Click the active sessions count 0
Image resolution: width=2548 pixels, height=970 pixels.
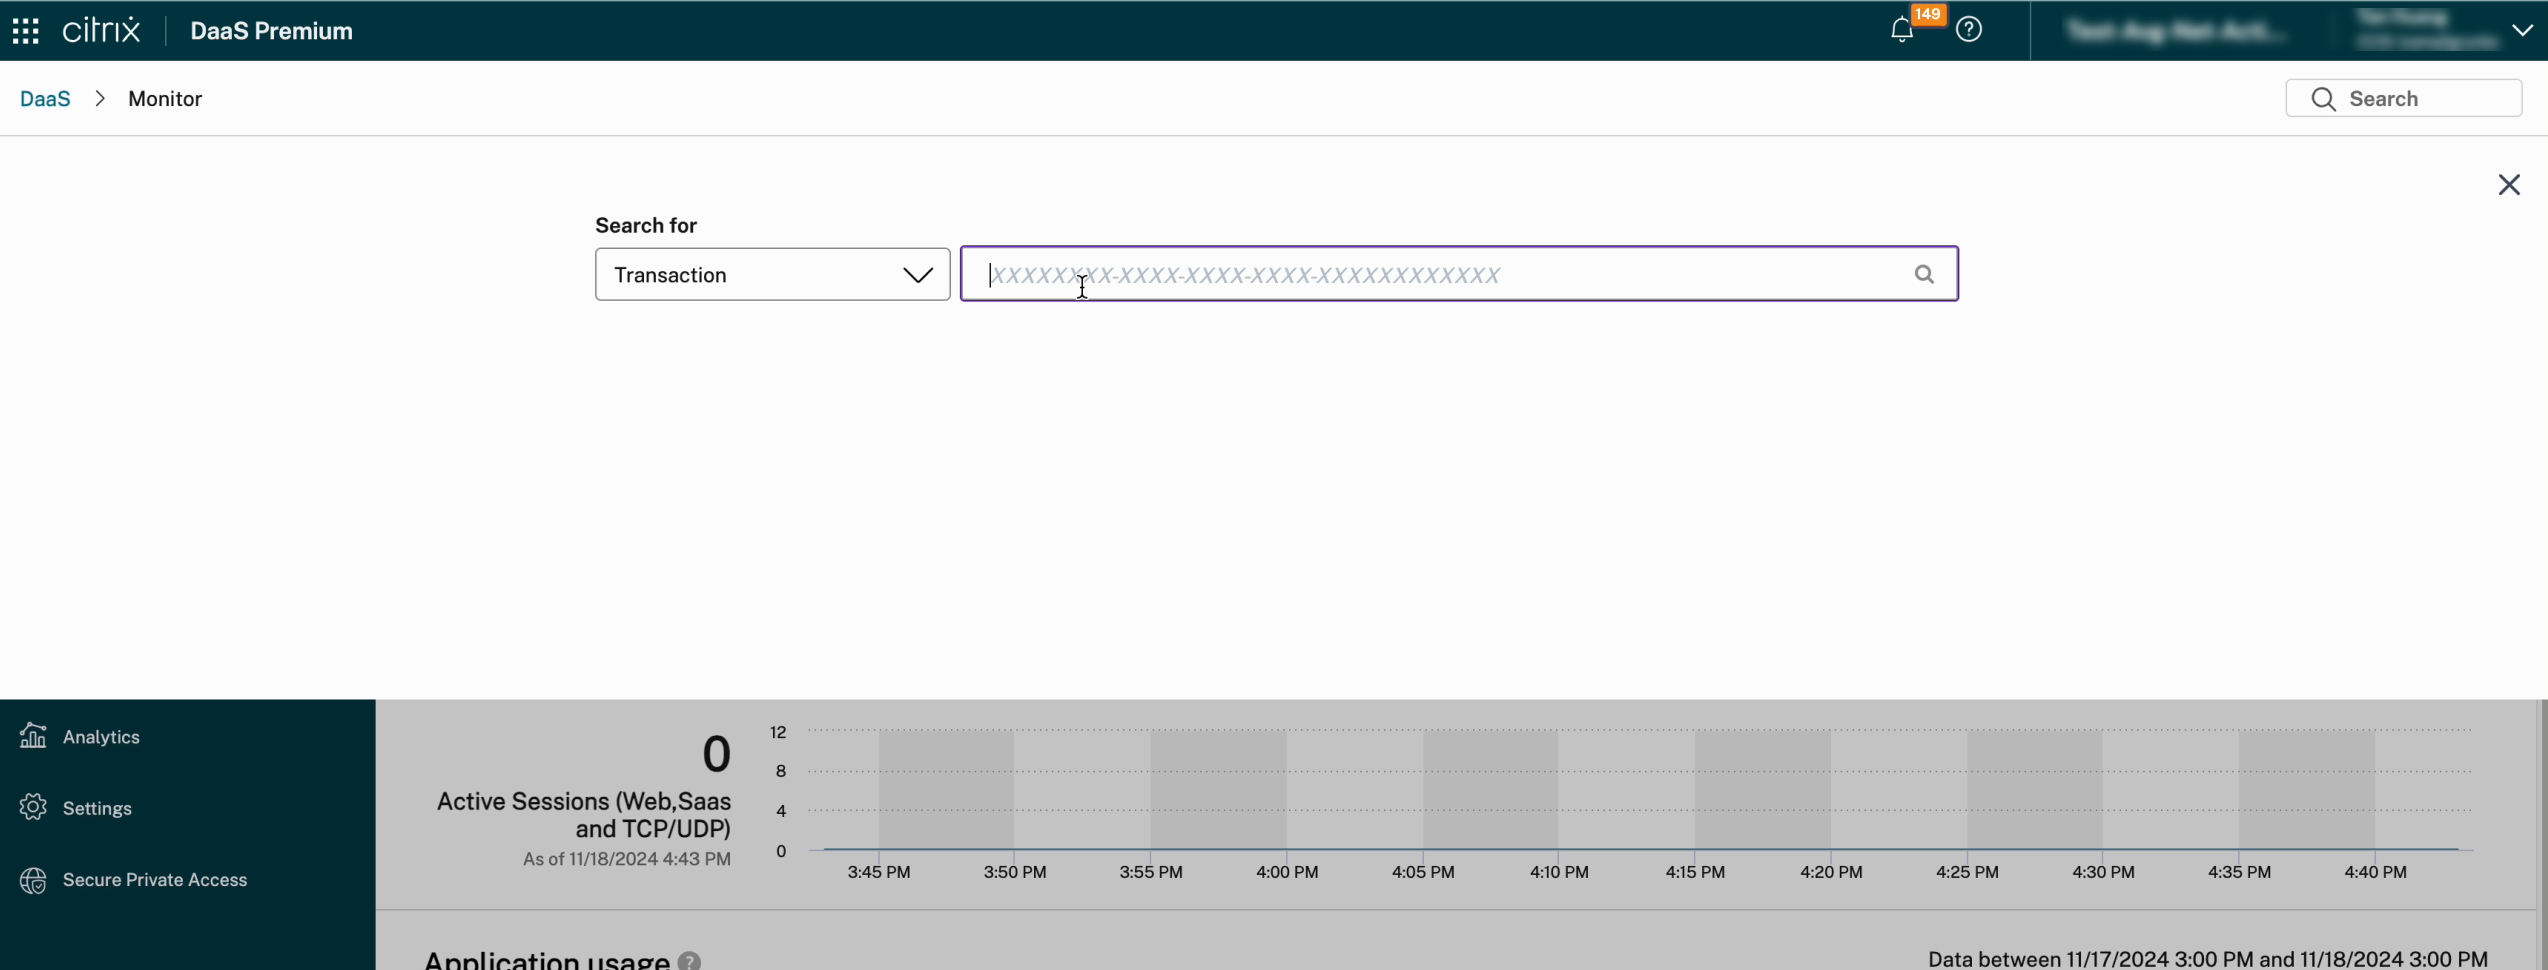716,754
